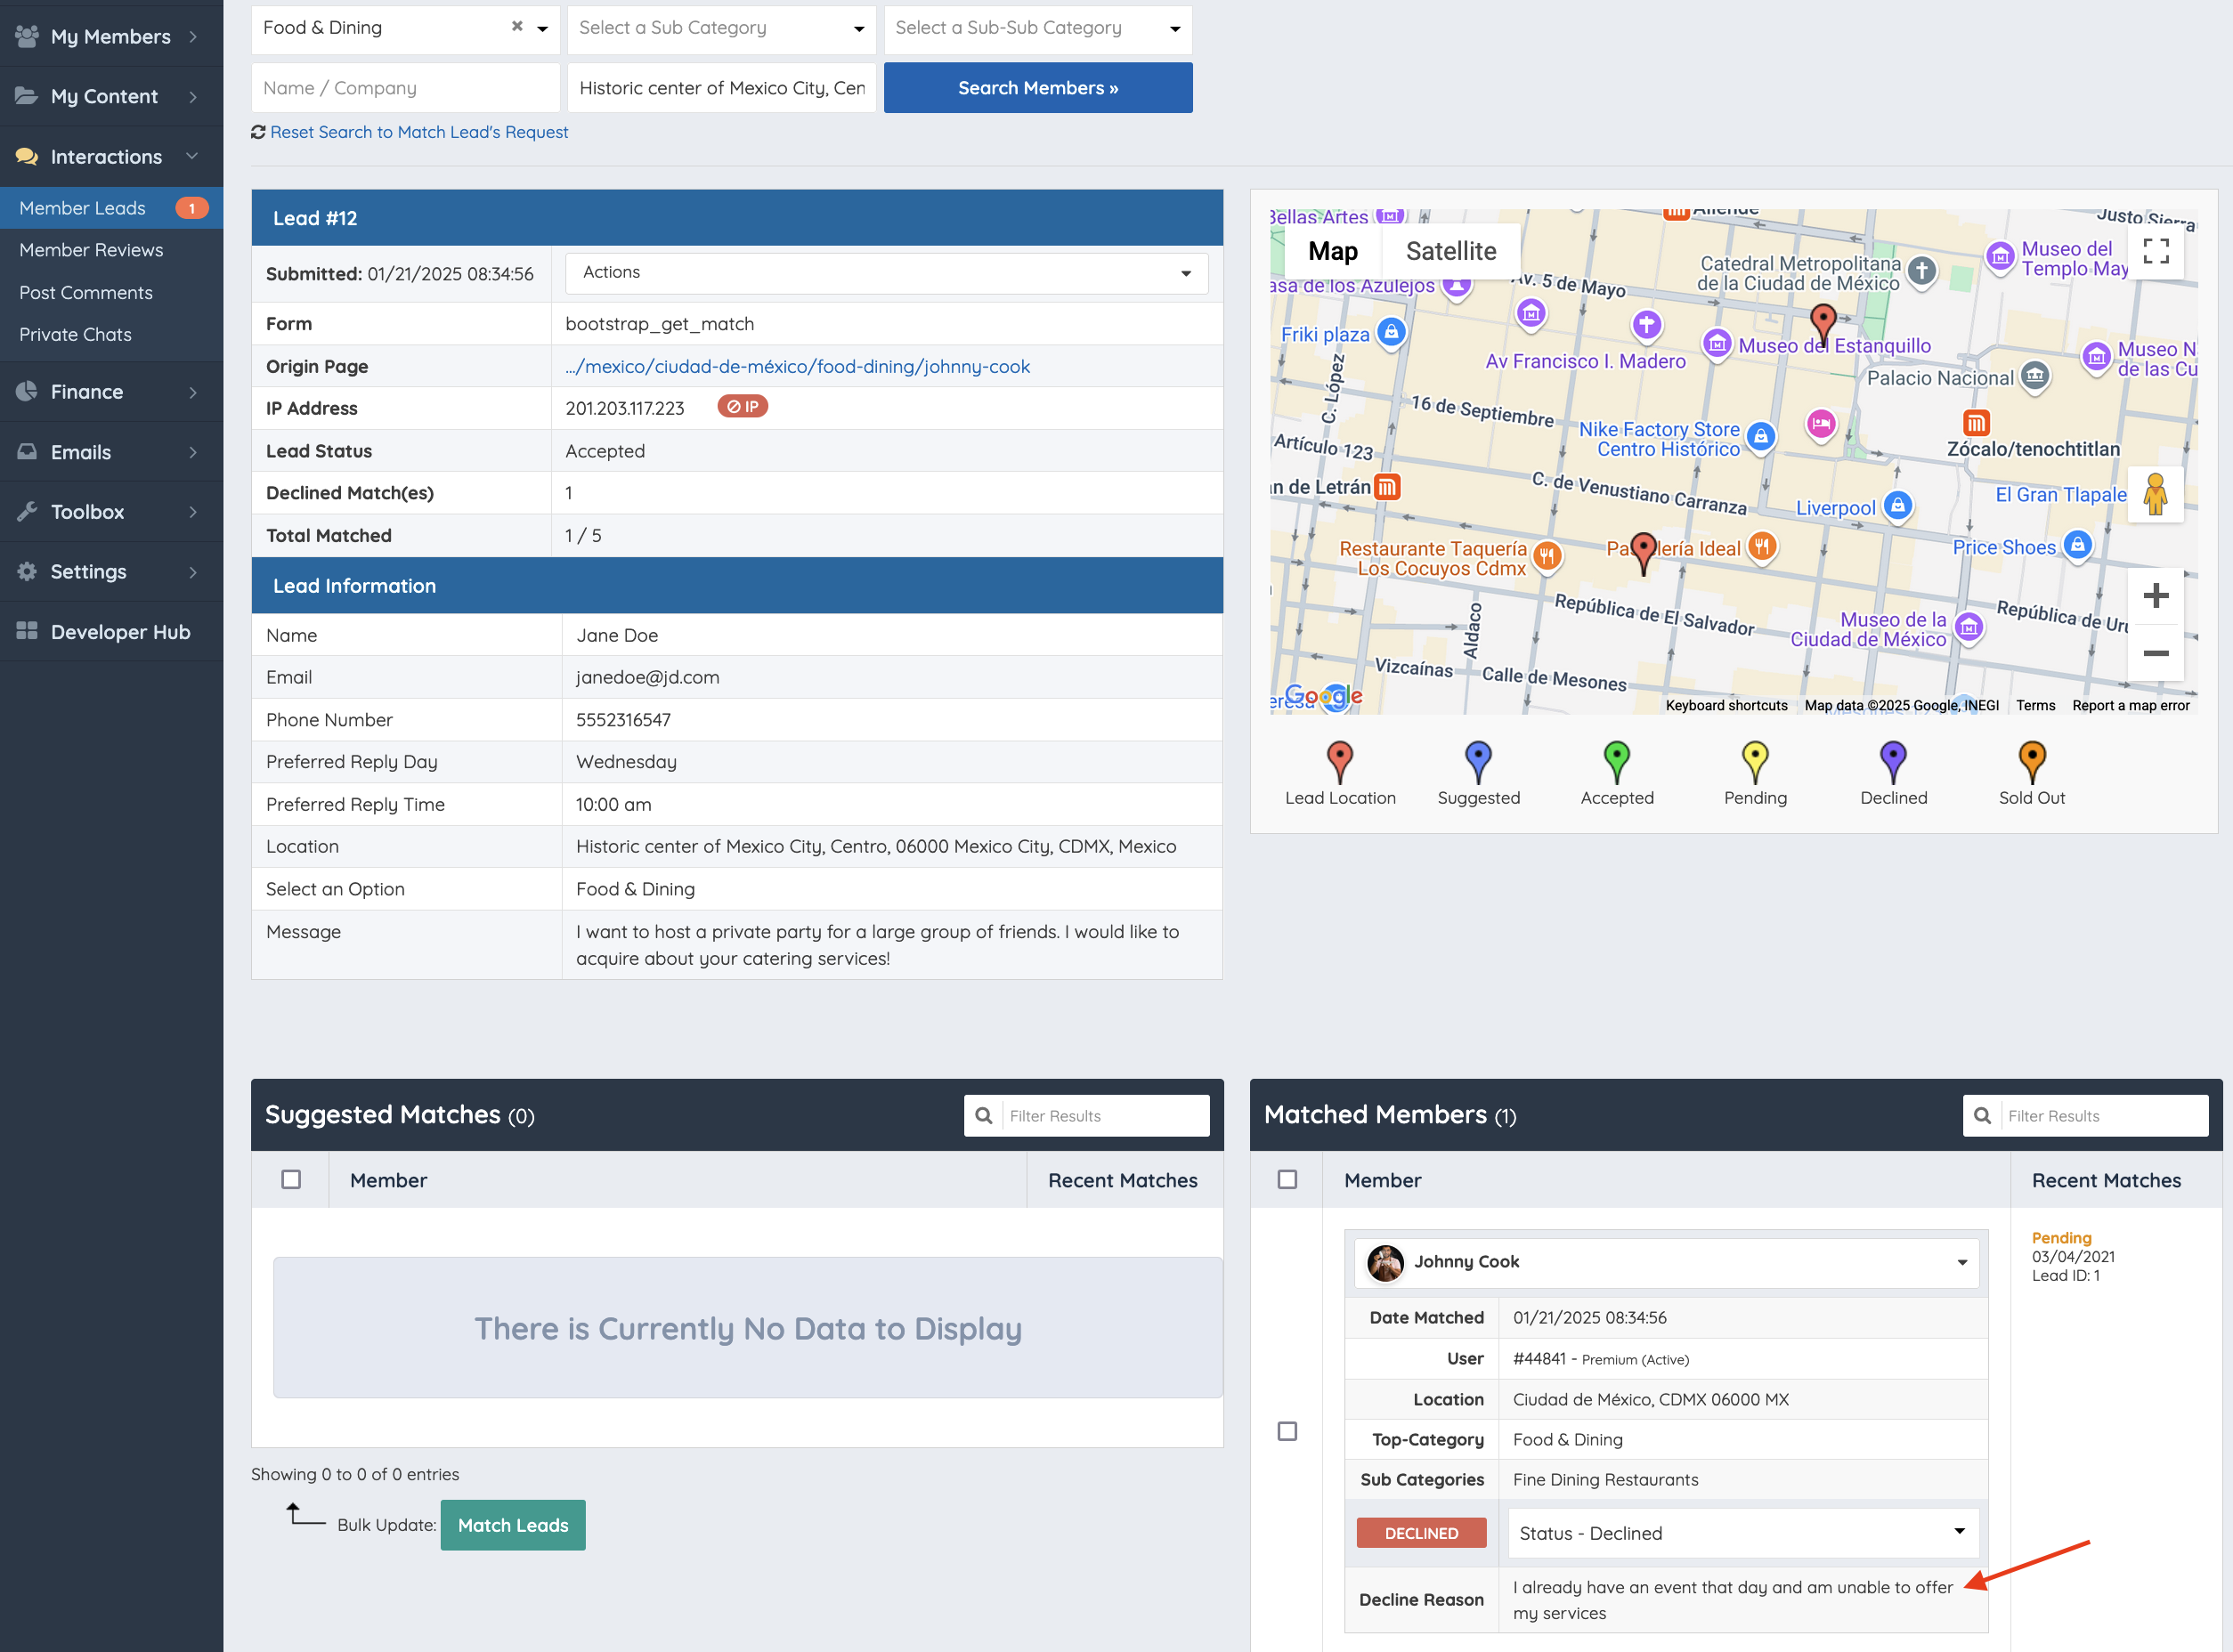Viewport: 2233px width, 1652px height.
Task: Open the johnny-cook origin page link
Action: (x=797, y=366)
